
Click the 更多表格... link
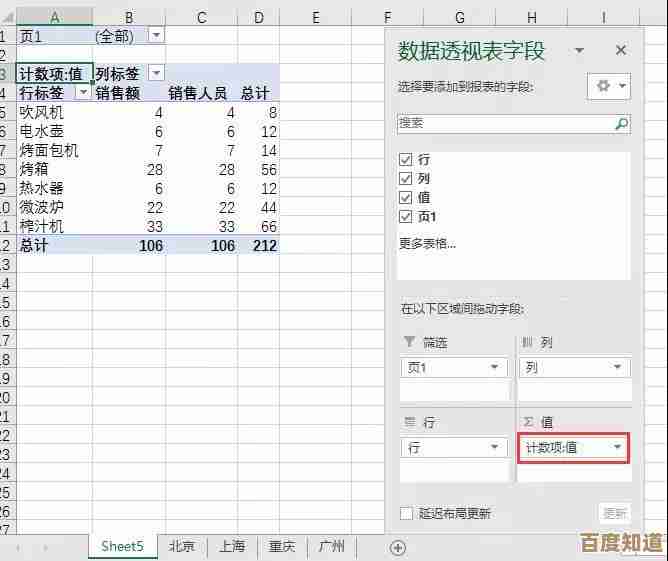[x=428, y=243]
